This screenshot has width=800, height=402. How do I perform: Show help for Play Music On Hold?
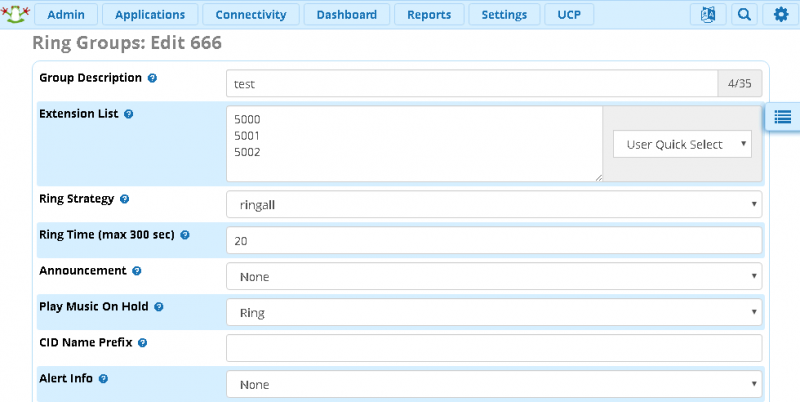tap(159, 307)
